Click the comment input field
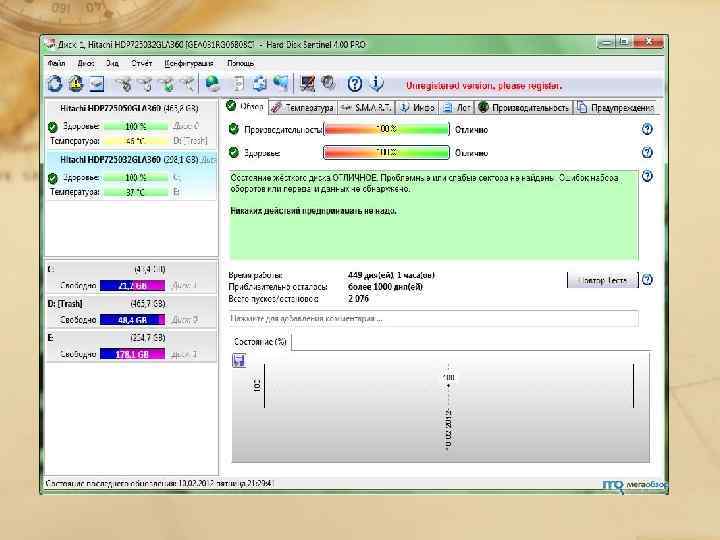The height and width of the screenshot is (540, 720). (x=433, y=318)
